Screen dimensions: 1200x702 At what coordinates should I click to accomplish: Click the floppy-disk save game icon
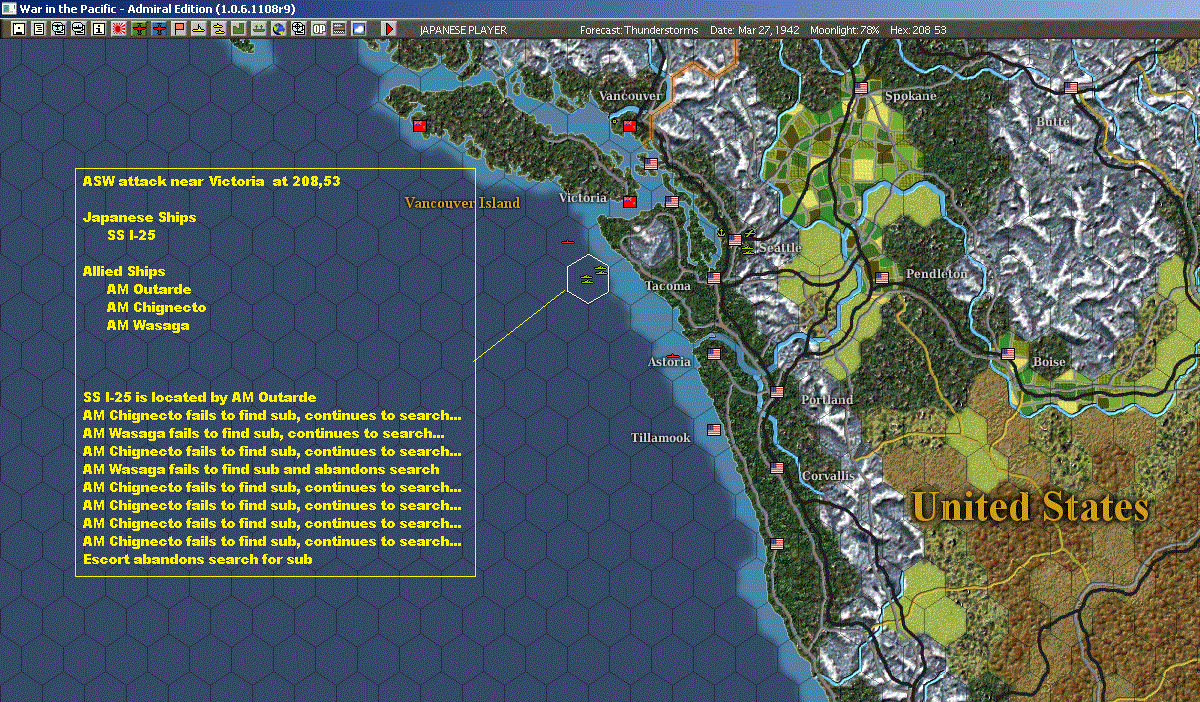click(x=18, y=29)
